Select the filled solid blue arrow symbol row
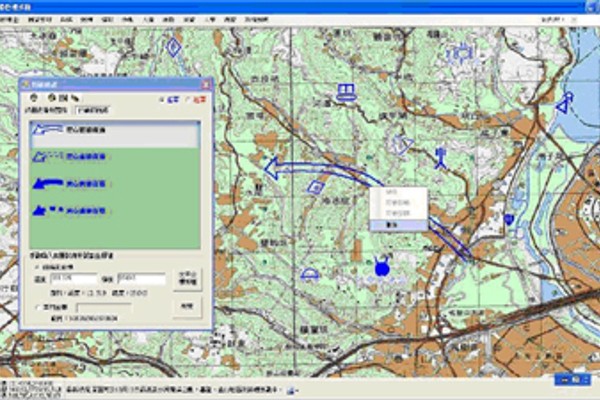The width and height of the screenshot is (600, 400). 115,184
